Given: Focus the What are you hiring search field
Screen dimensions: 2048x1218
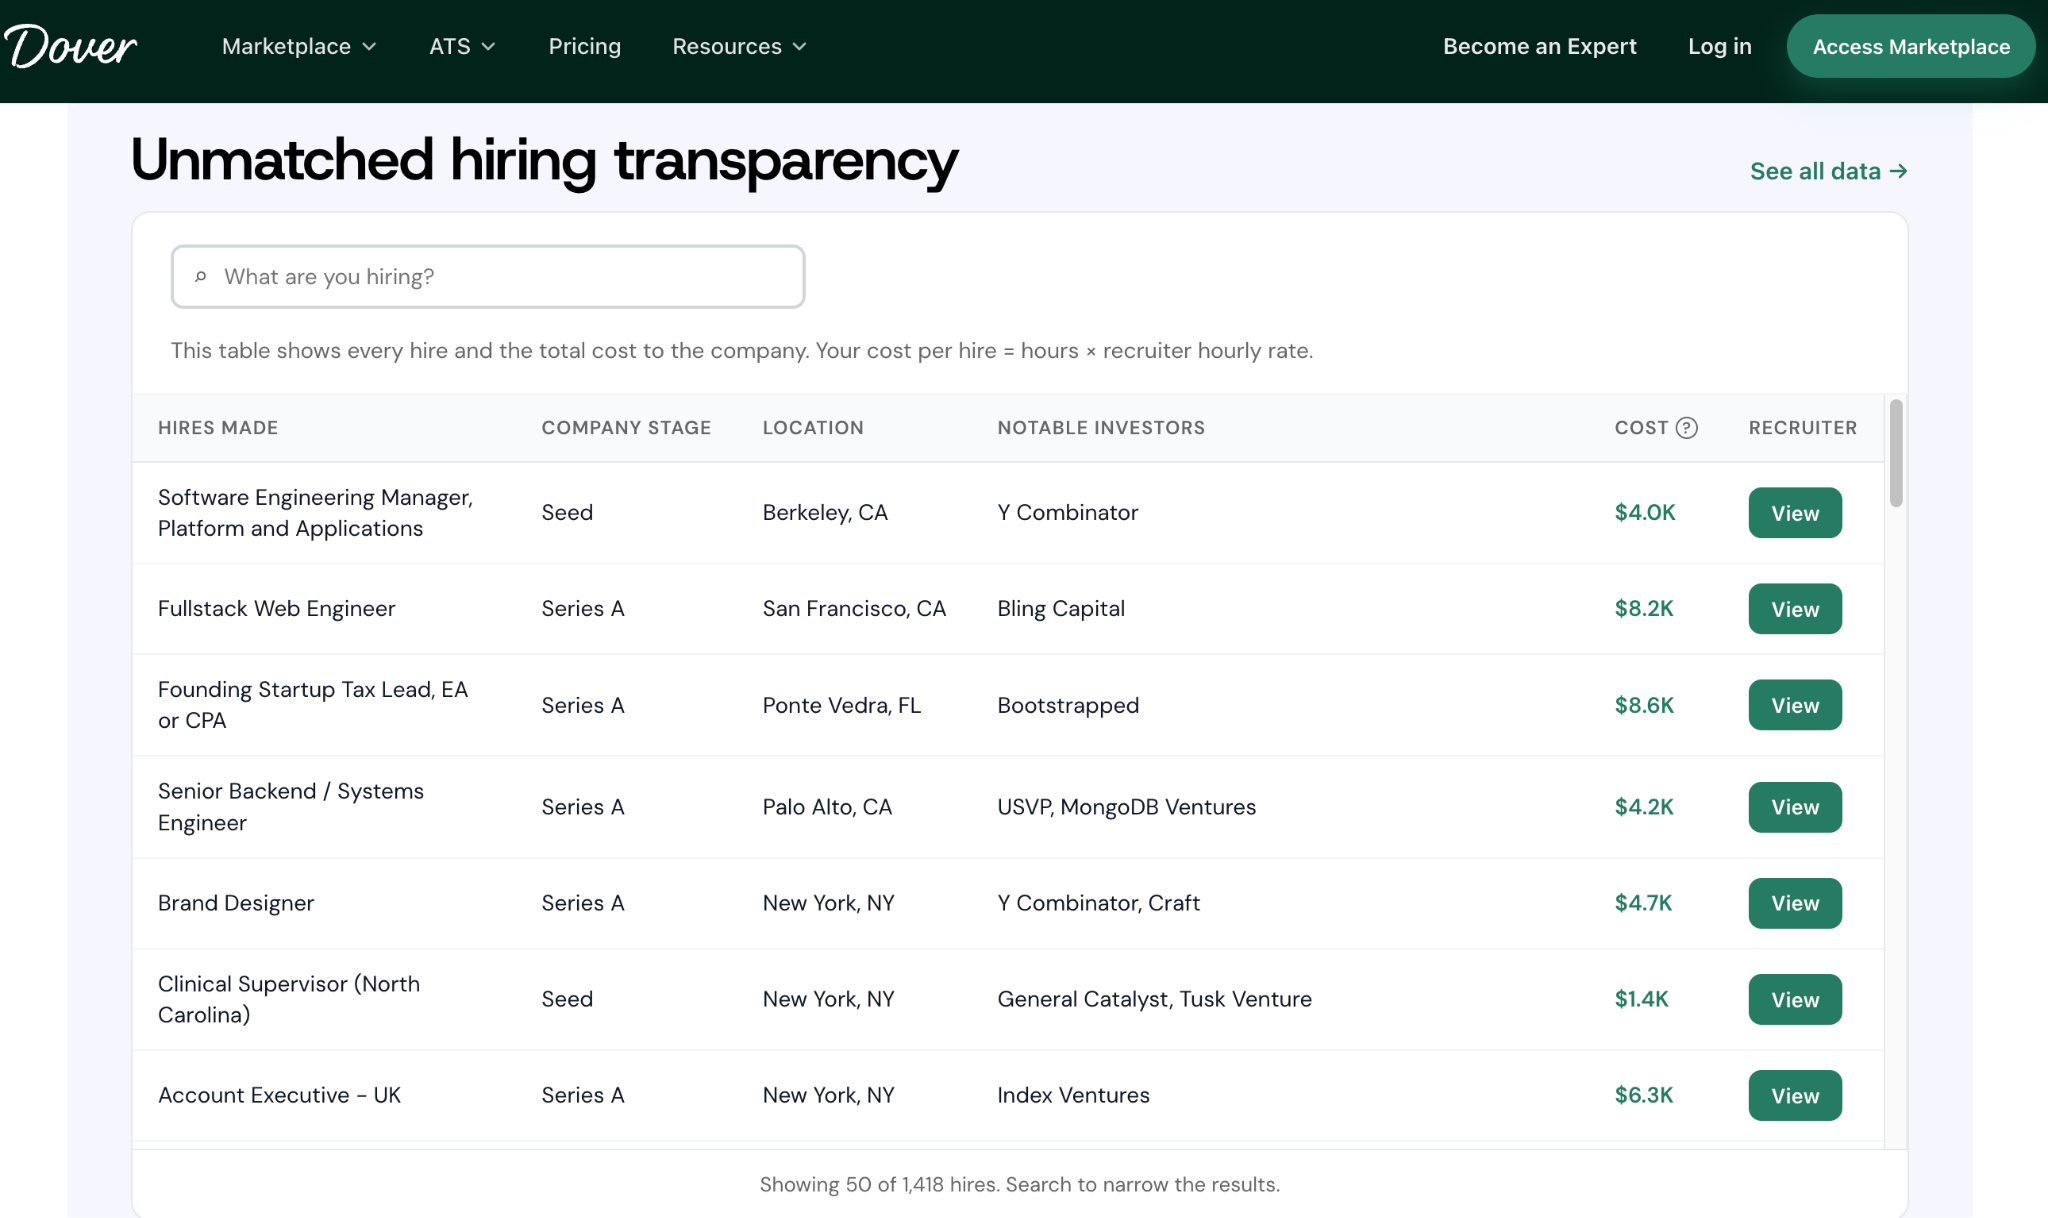Looking at the screenshot, I should [488, 277].
